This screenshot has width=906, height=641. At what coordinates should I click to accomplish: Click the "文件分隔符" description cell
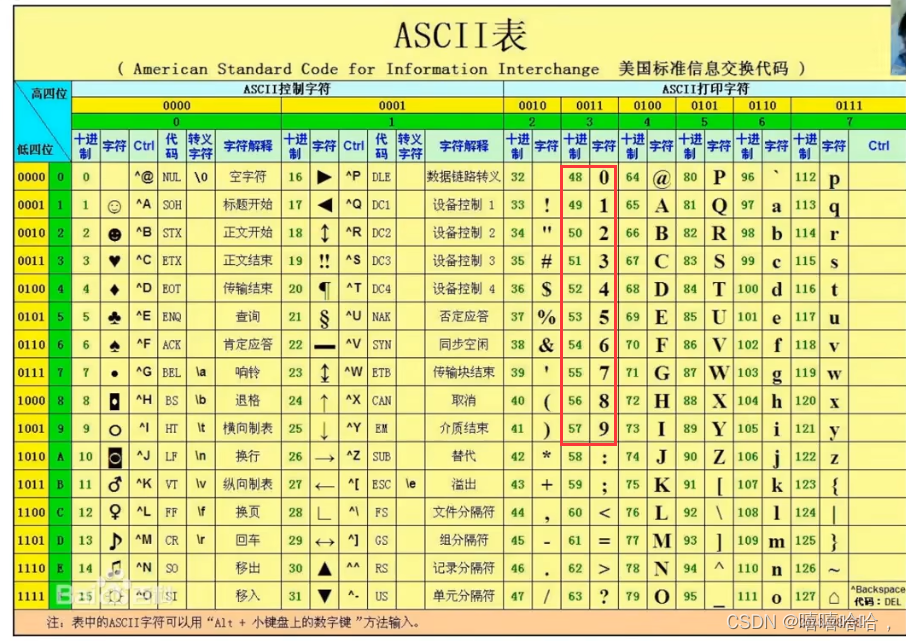(463, 512)
